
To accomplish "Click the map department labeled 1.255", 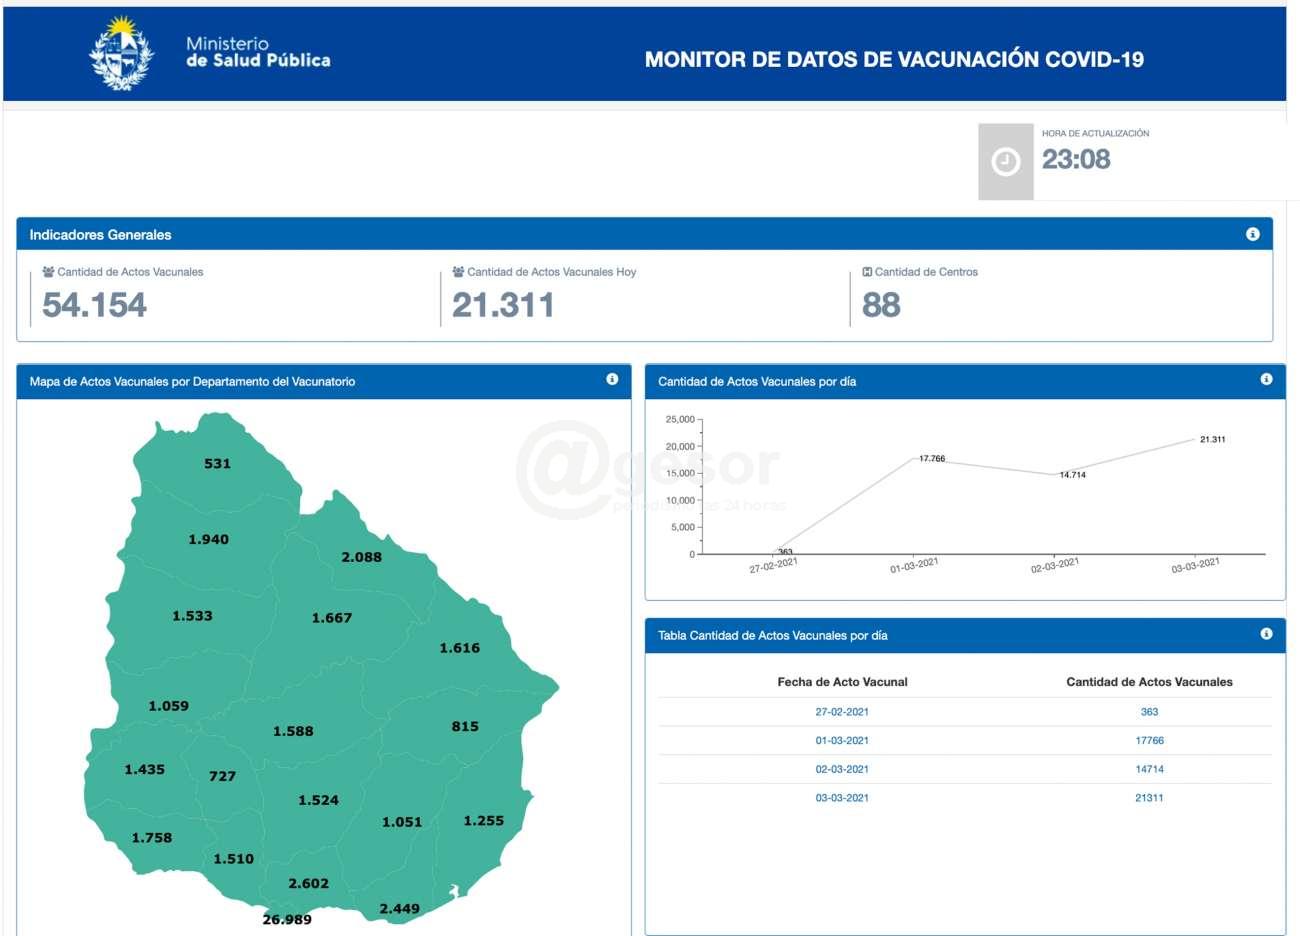I will tap(483, 821).
